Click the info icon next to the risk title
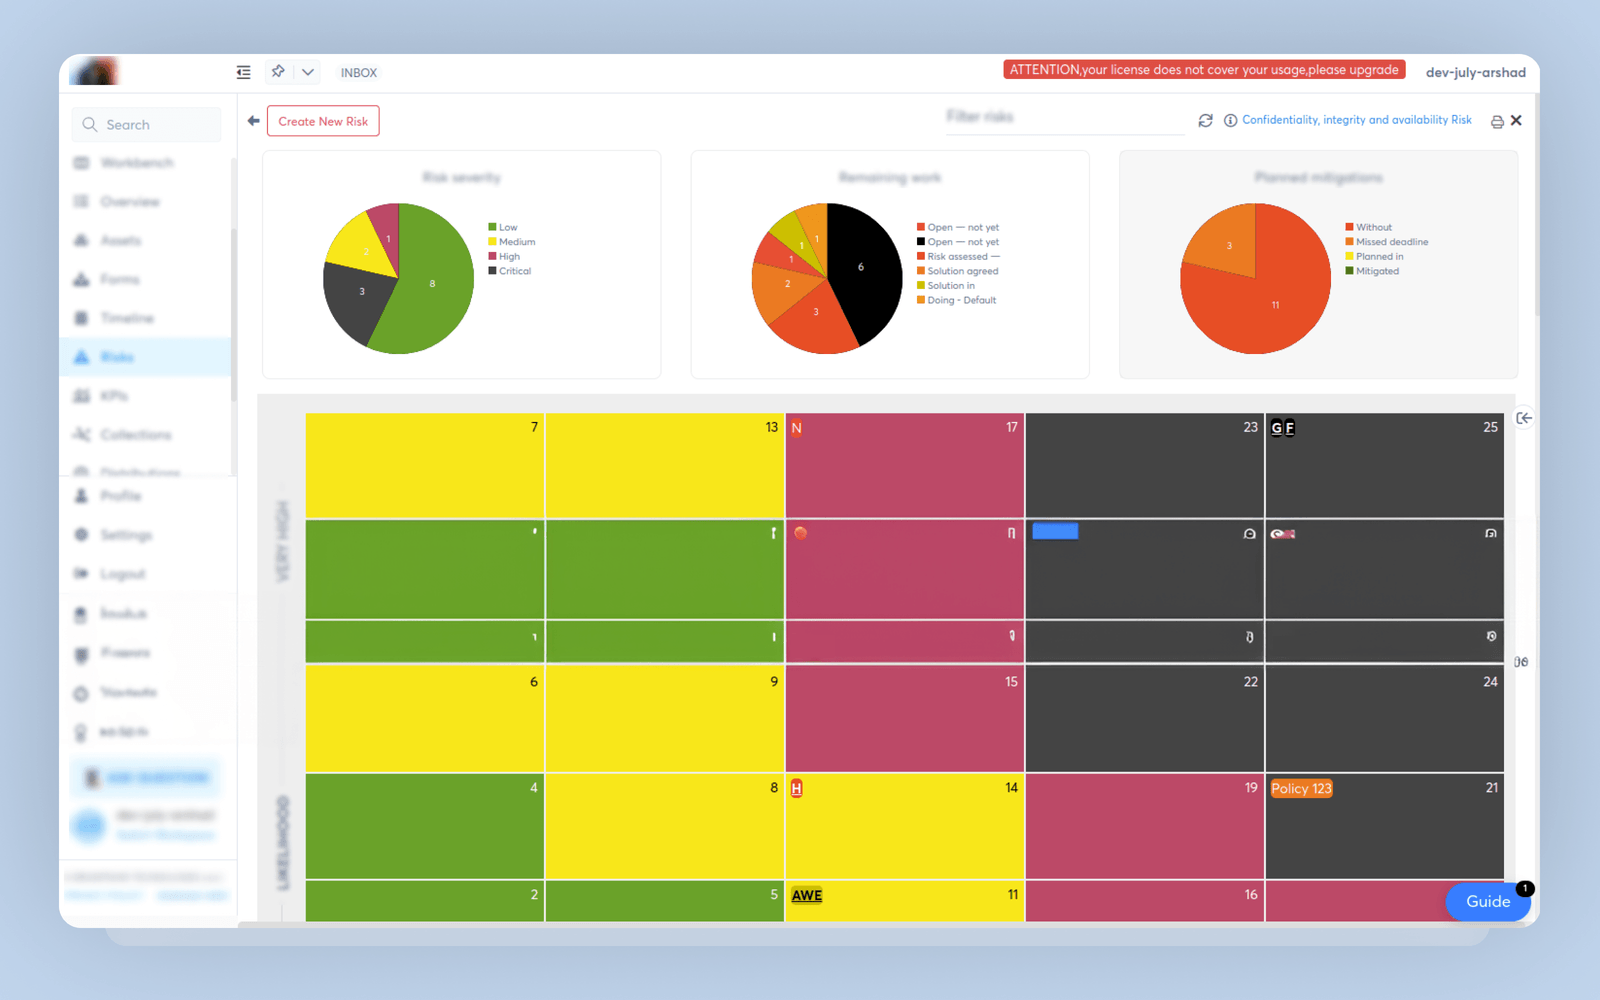Image resolution: width=1600 pixels, height=1000 pixels. 1230,120
